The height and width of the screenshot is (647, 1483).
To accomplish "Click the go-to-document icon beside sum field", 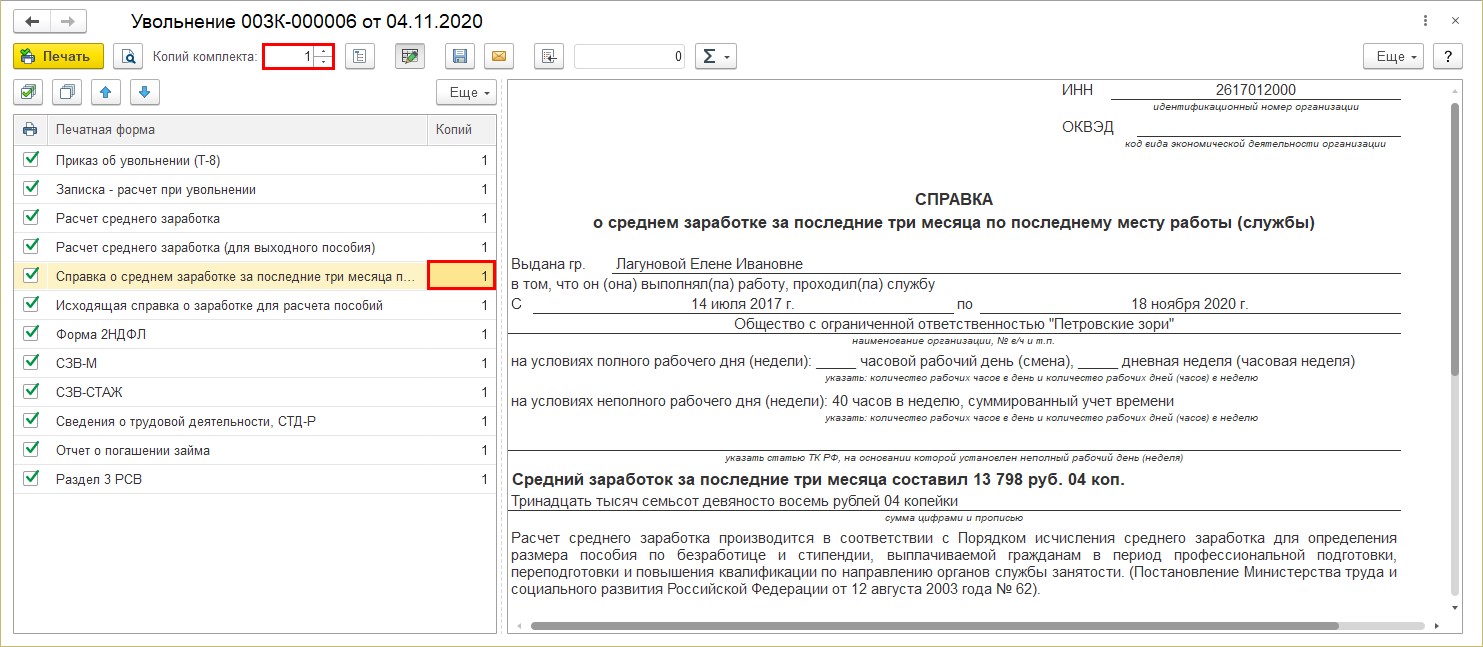I will tap(549, 56).
